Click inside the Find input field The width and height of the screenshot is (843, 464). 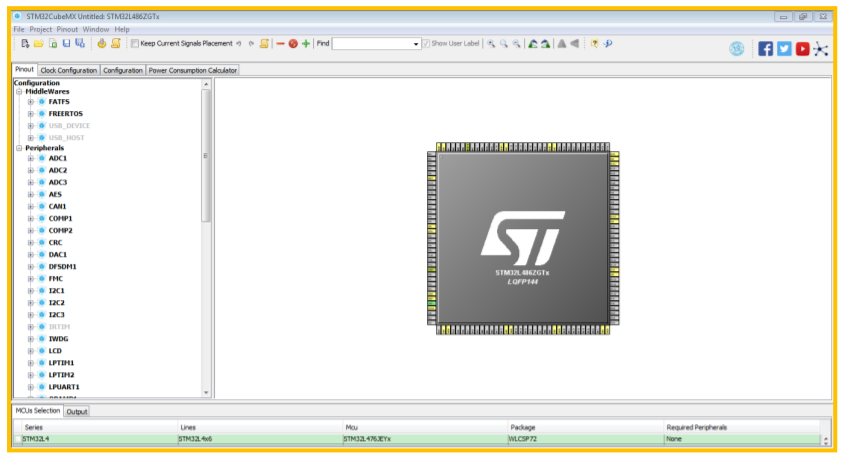click(x=372, y=44)
